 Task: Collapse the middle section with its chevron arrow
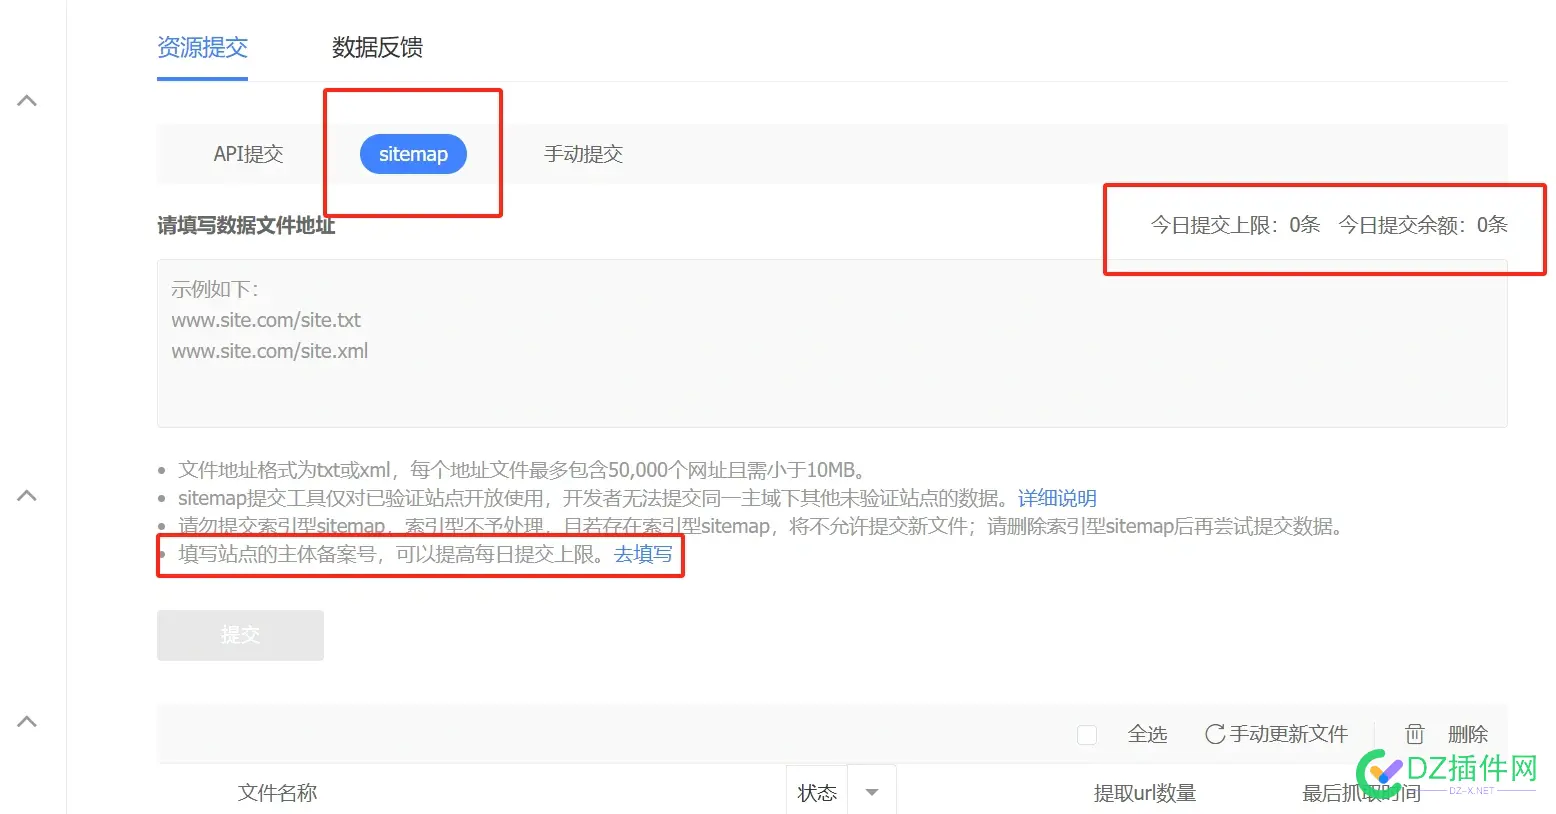coord(27,495)
